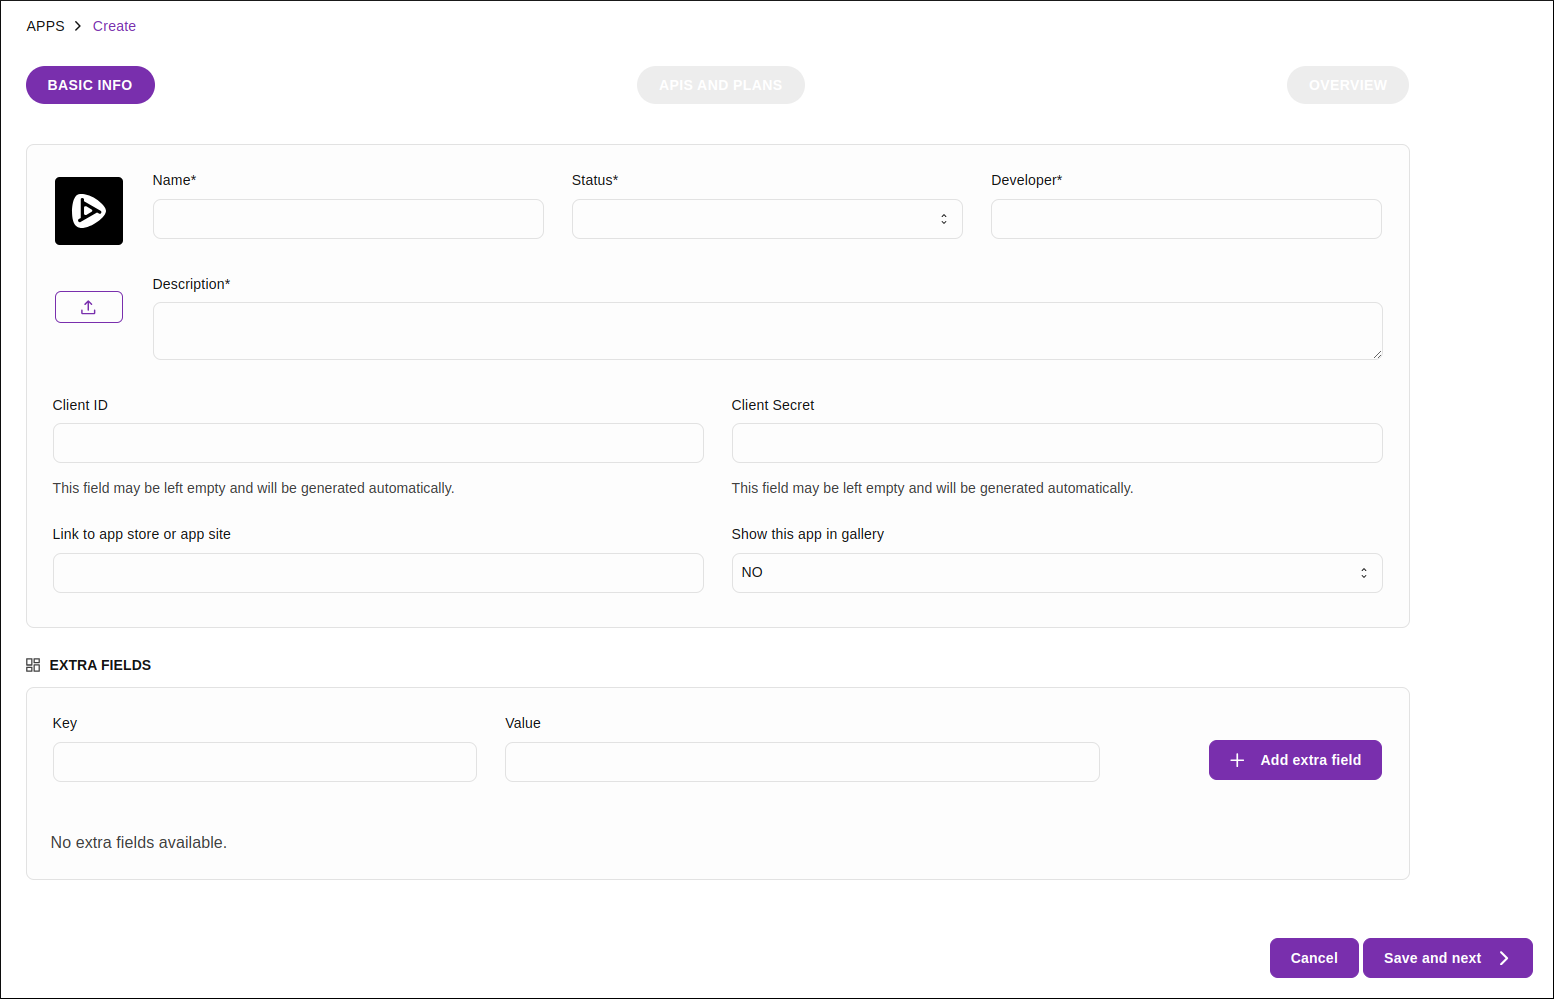This screenshot has width=1554, height=999.
Task: Click the arrow icon after APPS breadcrumb
Action: [x=76, y=26]
